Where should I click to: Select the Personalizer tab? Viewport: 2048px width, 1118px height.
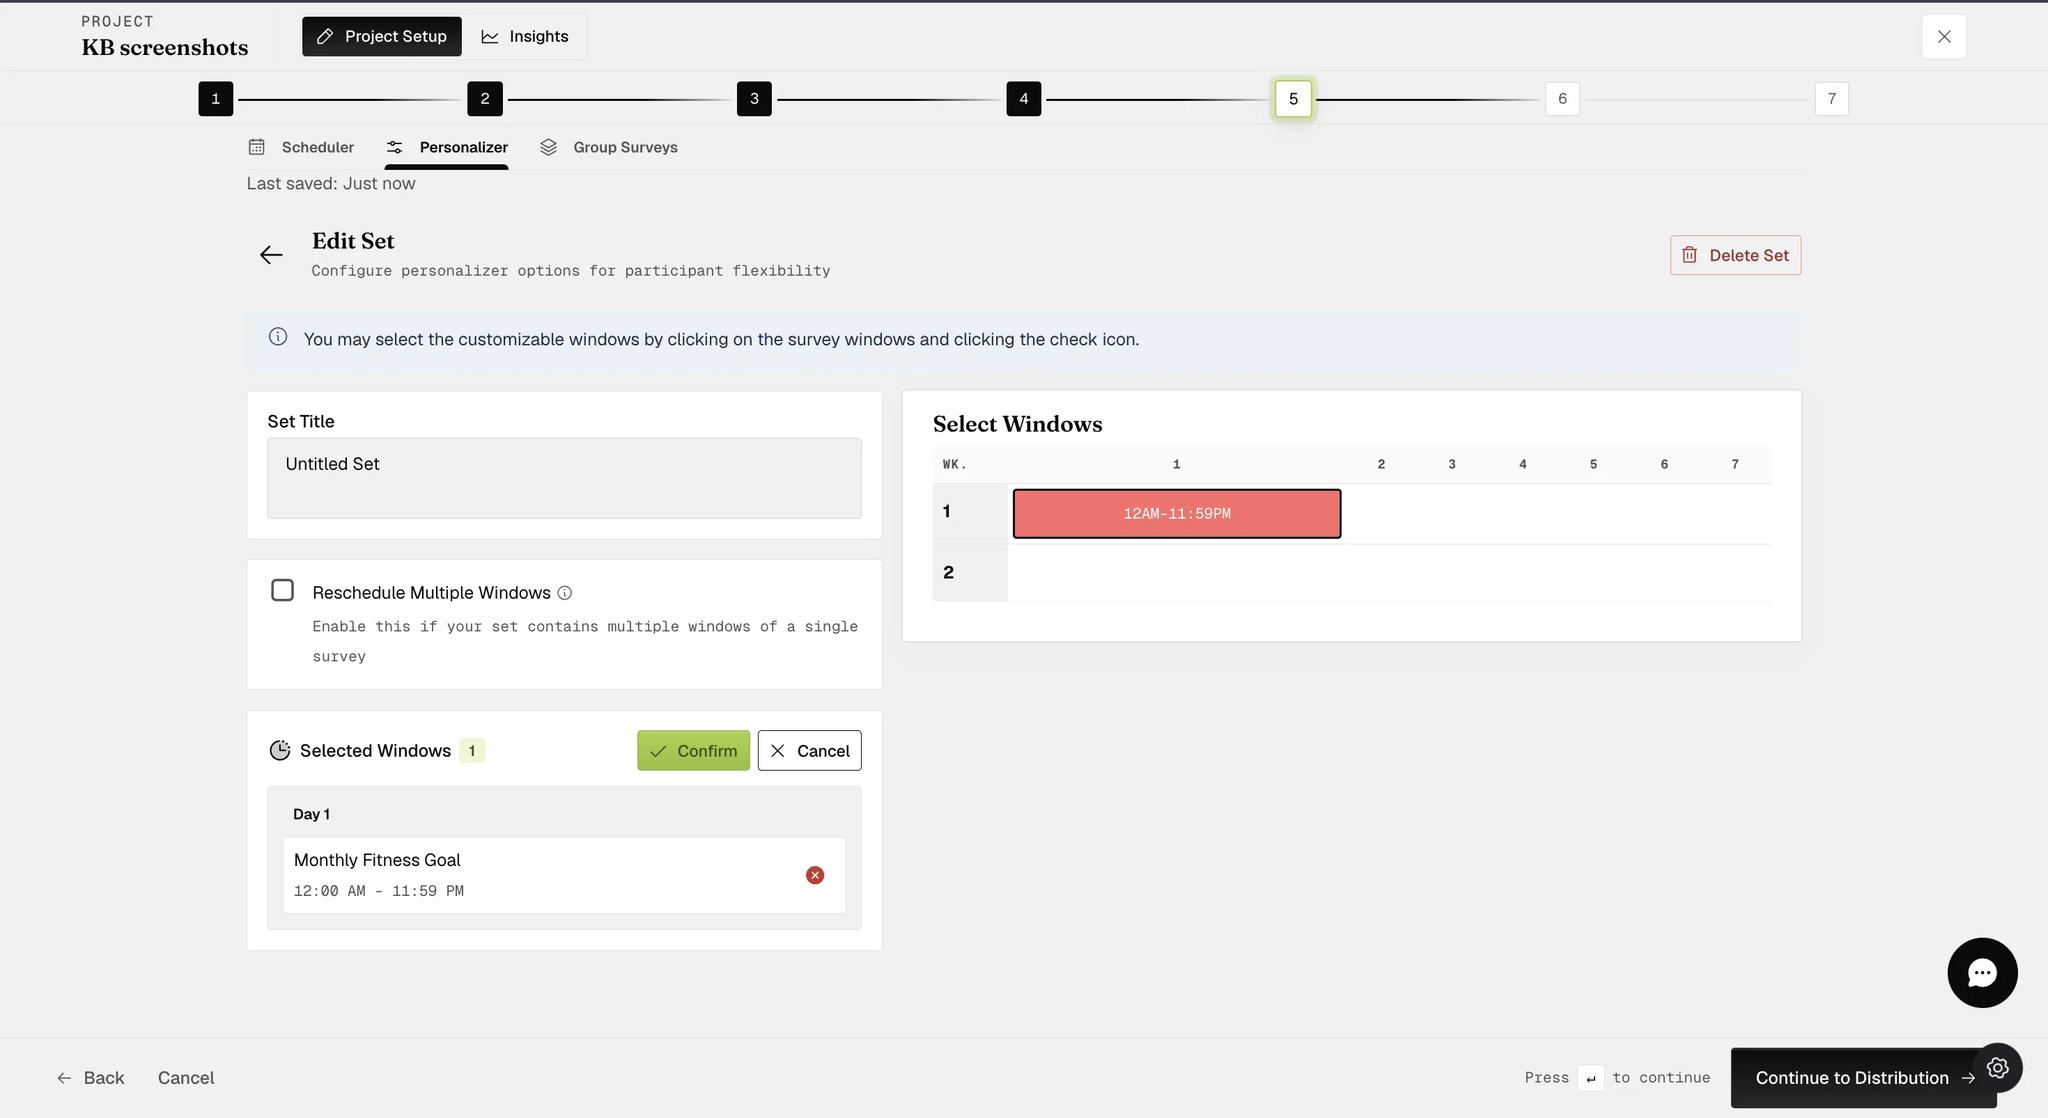point(447,147)
